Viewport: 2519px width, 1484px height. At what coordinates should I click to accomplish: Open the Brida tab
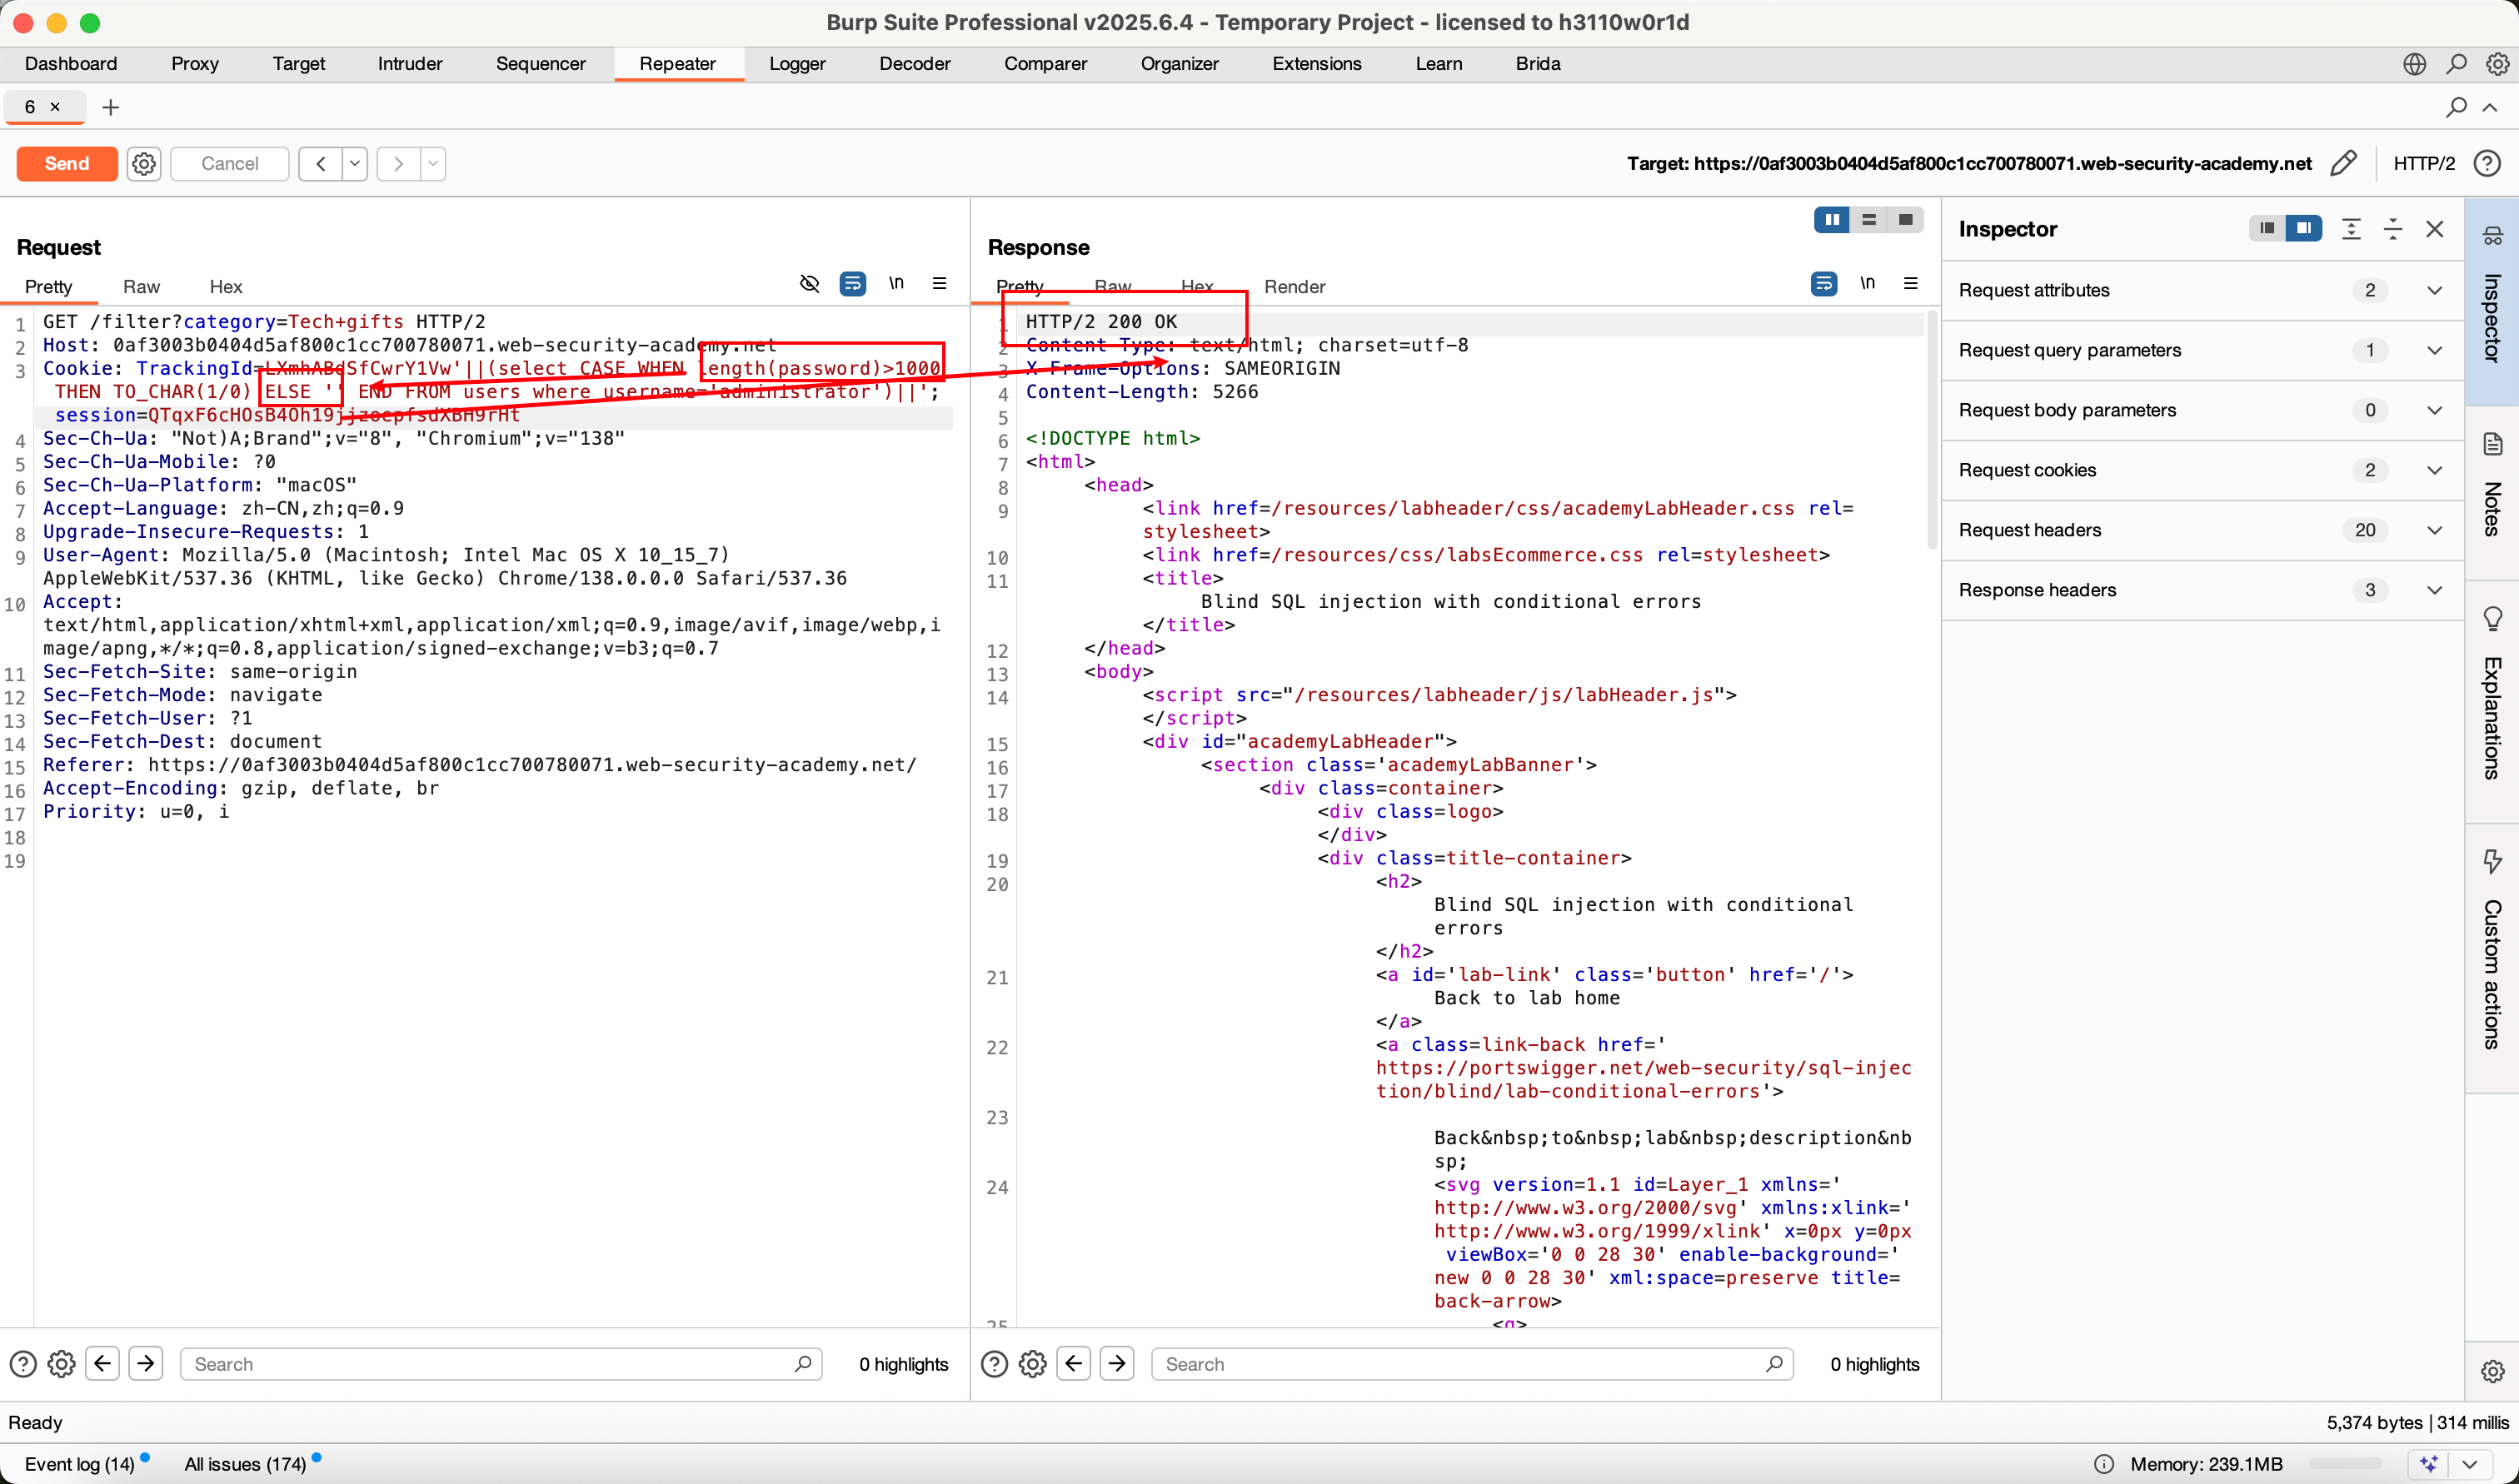tap(1538, 64)
